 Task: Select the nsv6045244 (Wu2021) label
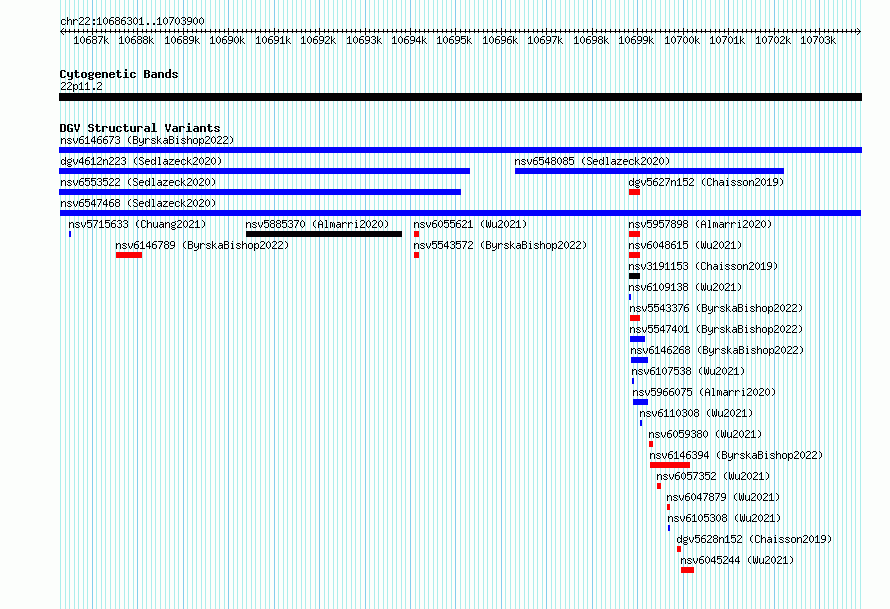coord(737,560)
